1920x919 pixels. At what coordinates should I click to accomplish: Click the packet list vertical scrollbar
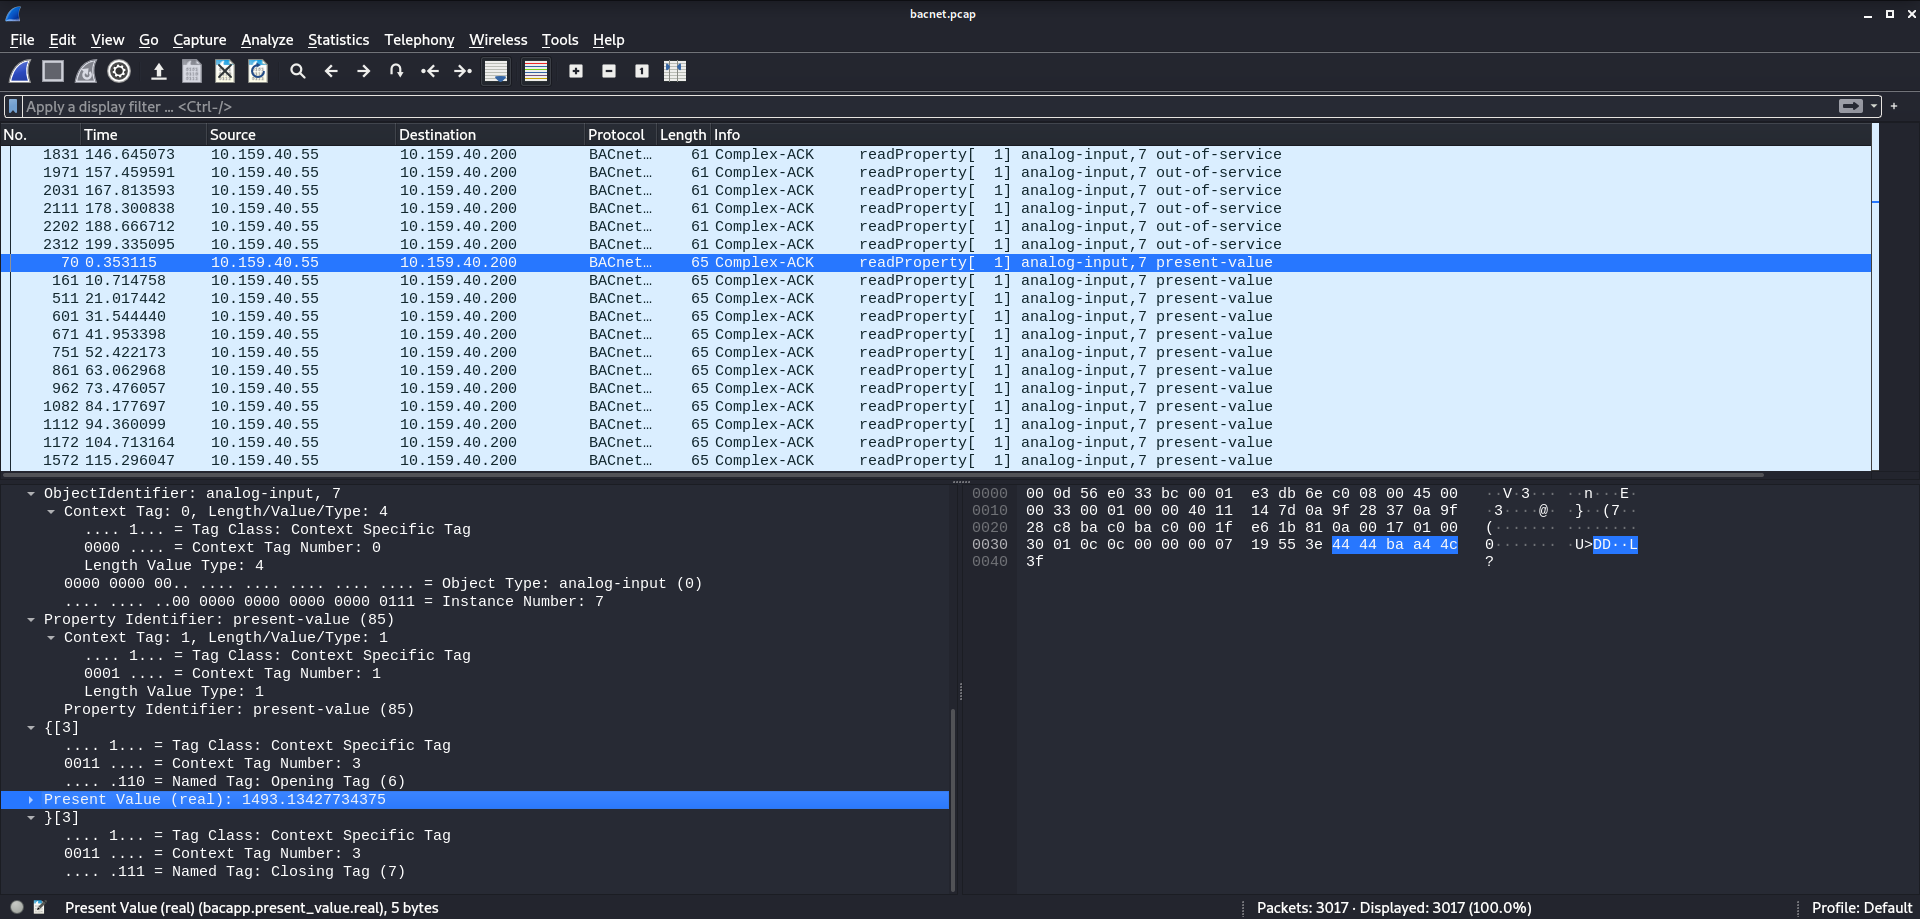tap(1875, 298)
